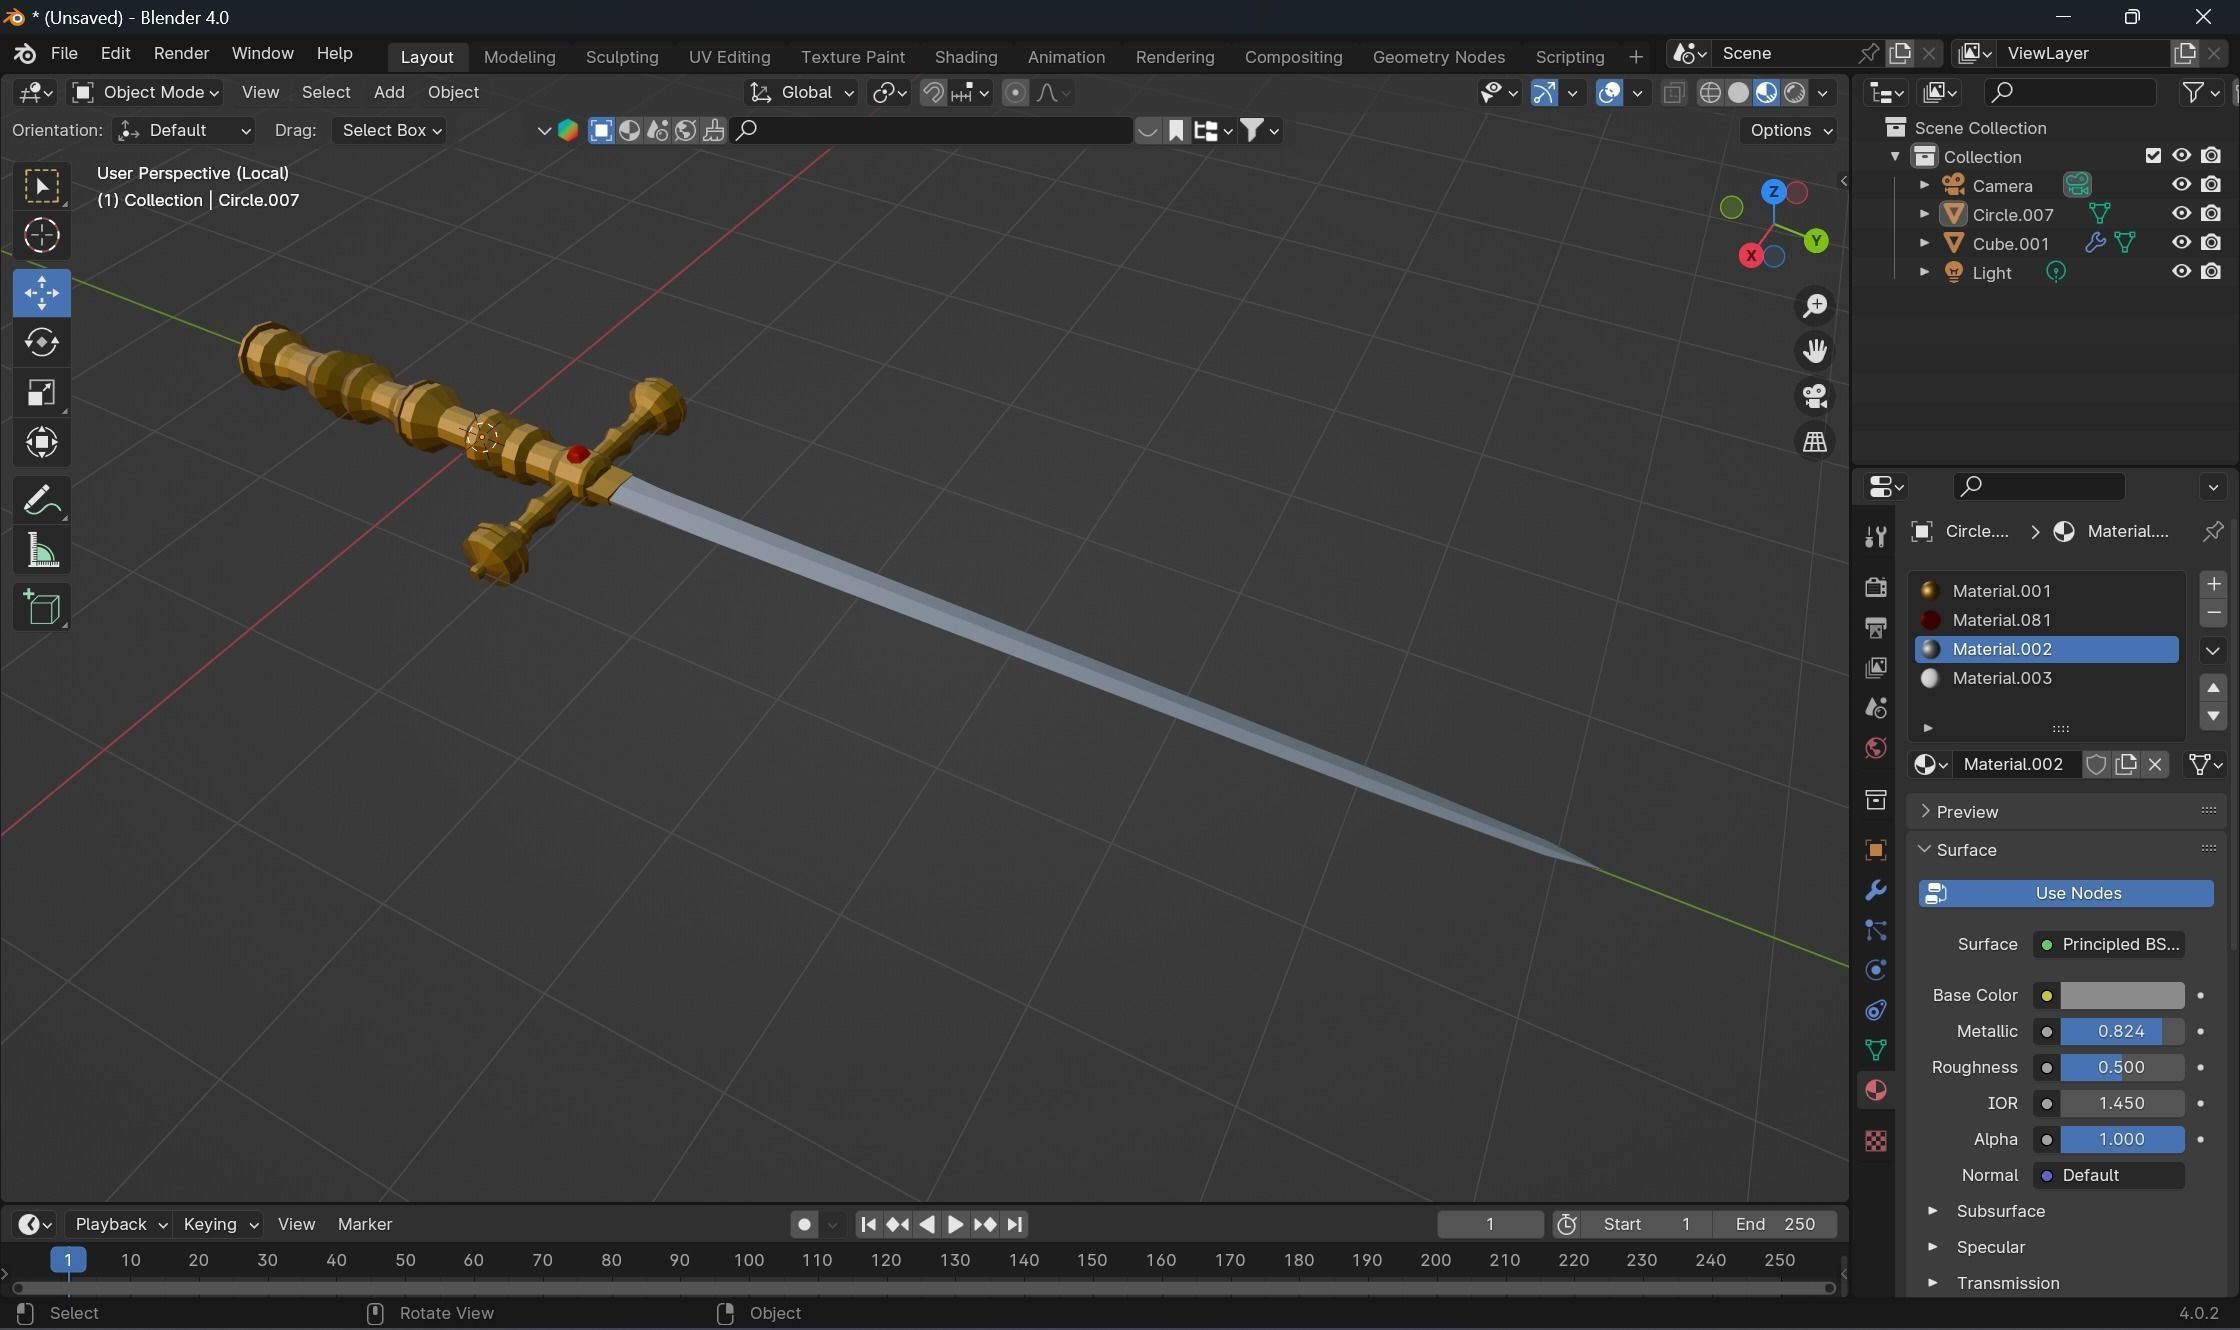
Task: Open the Output properties tab
Action: [1876, 627]
